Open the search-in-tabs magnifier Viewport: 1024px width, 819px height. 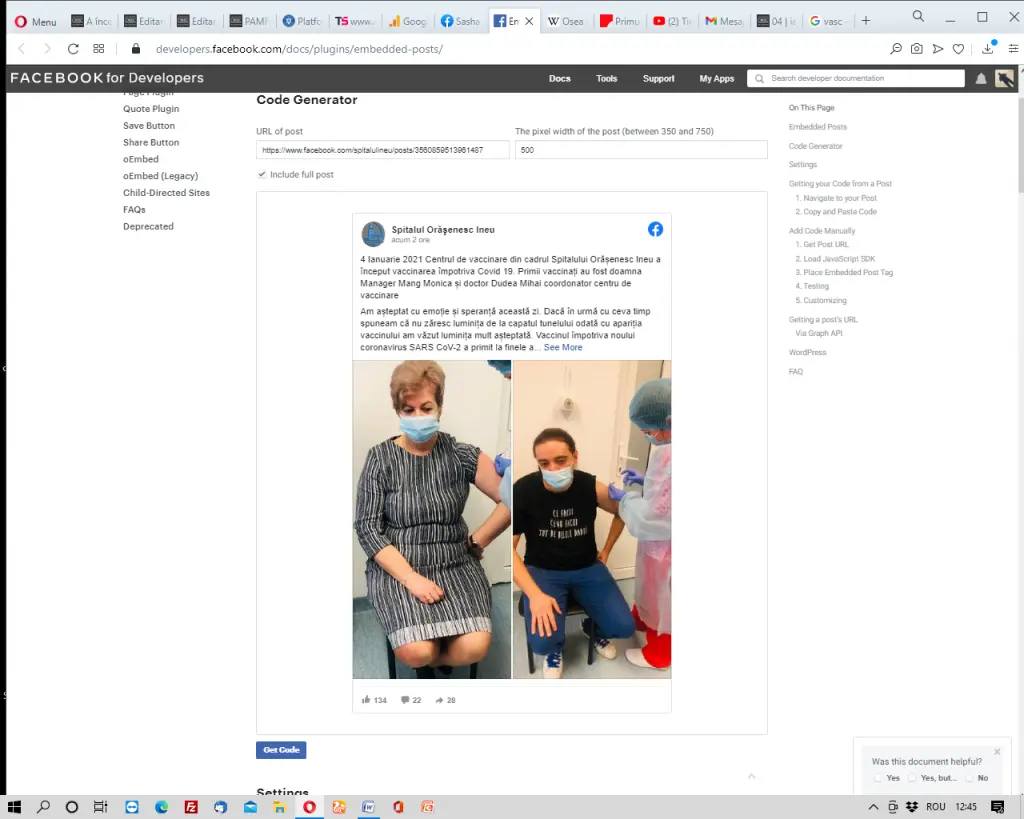point(918,16)
